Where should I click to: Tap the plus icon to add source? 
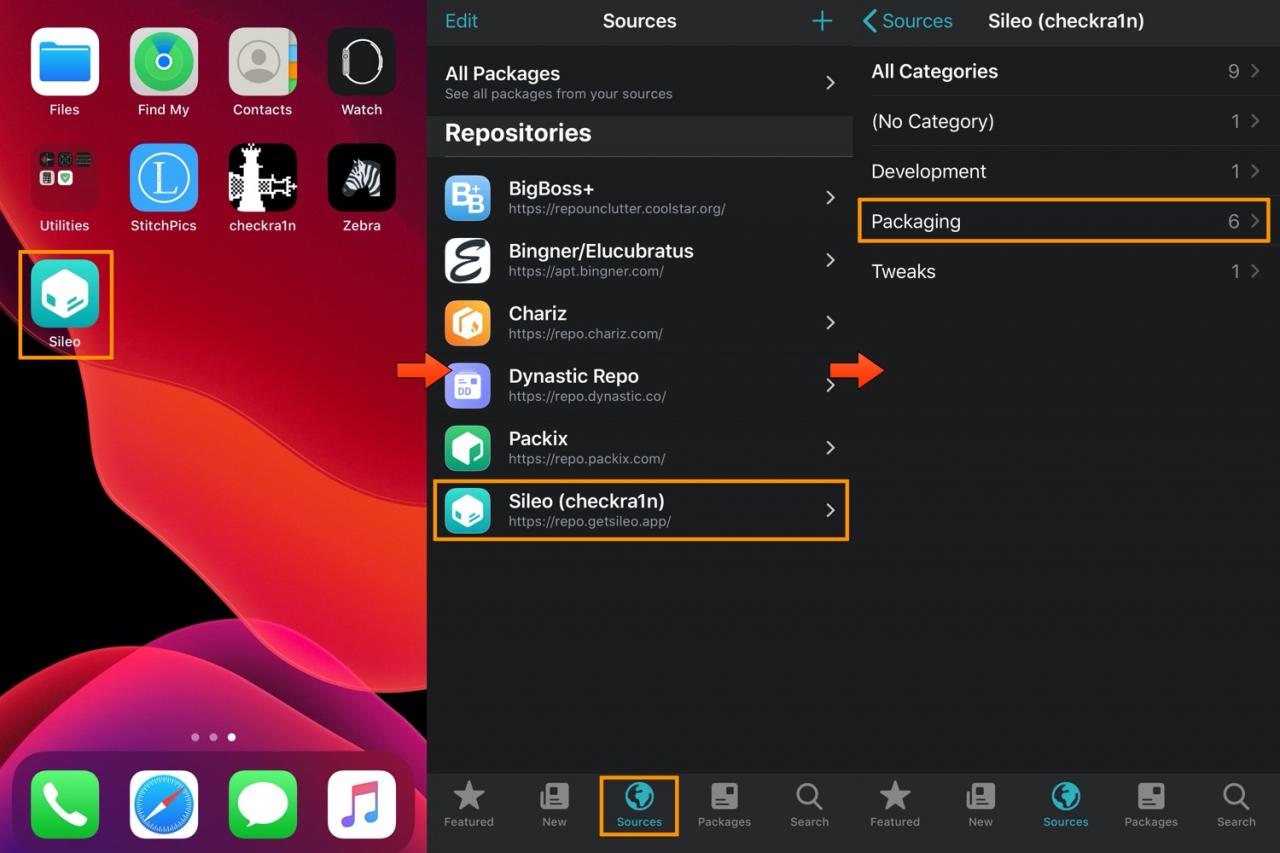point(822,21)
